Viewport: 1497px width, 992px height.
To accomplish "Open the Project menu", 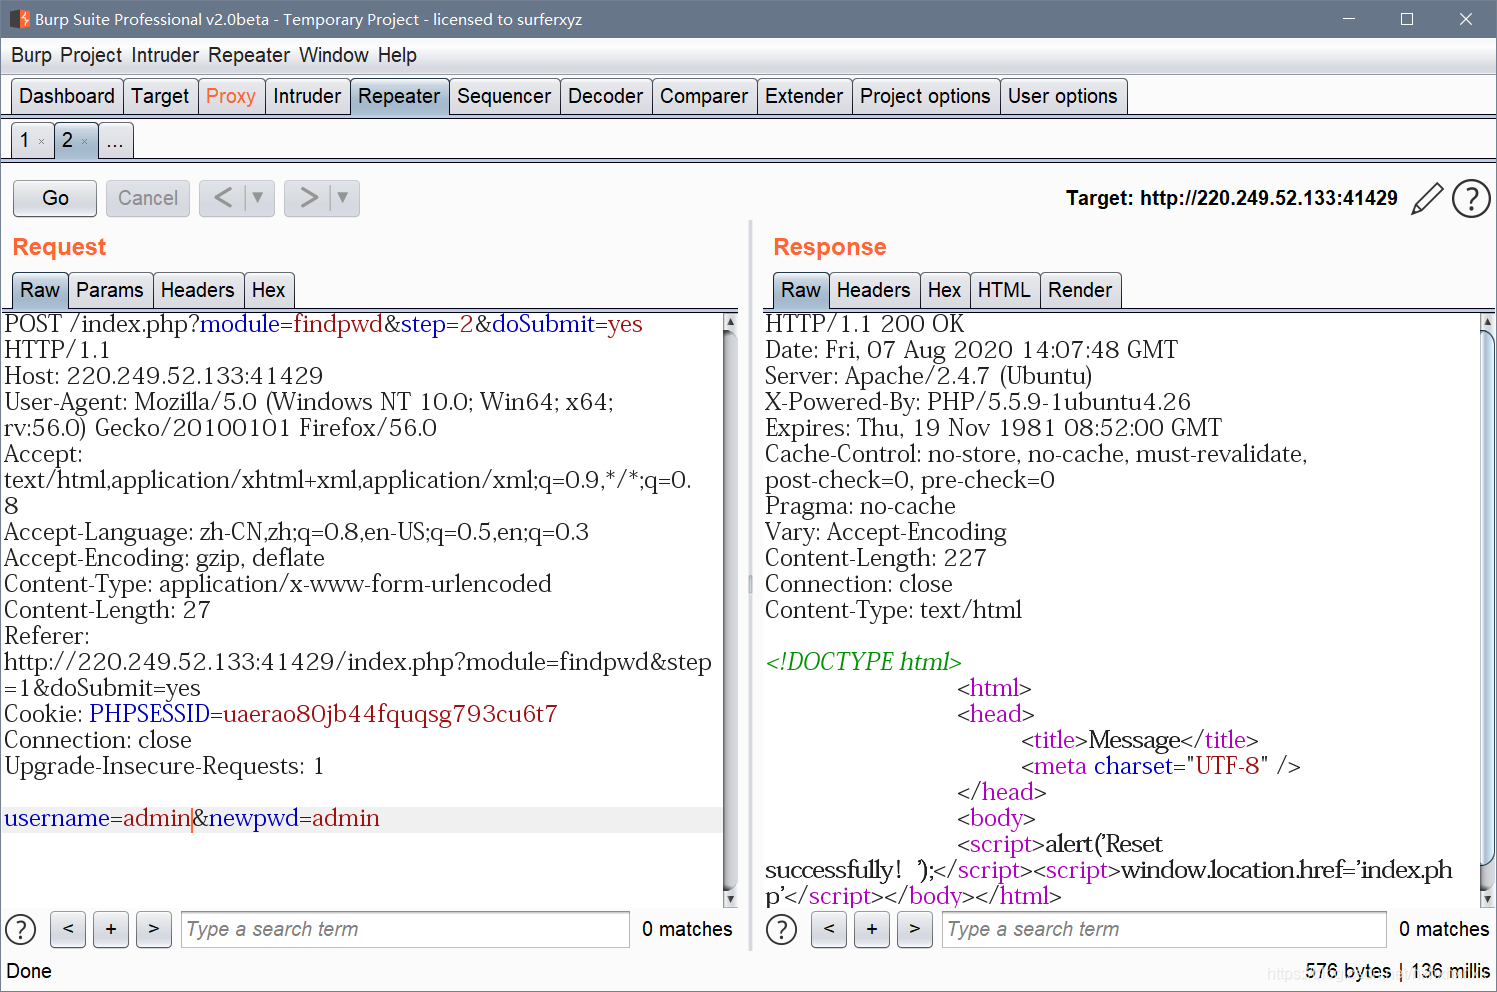I will pos(91,55).
